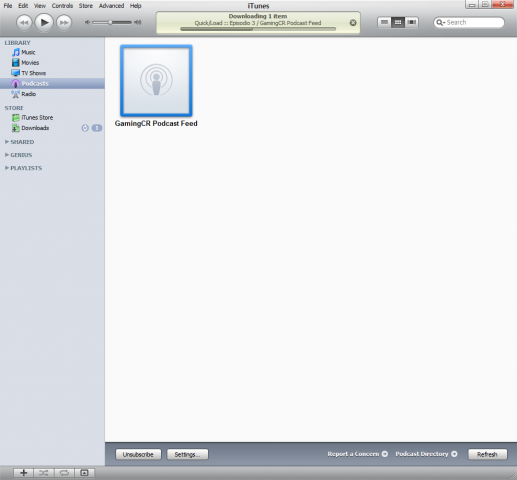517x480 pixels.
Task: Toggle repeat playback icon
Action: click(64, 473)
